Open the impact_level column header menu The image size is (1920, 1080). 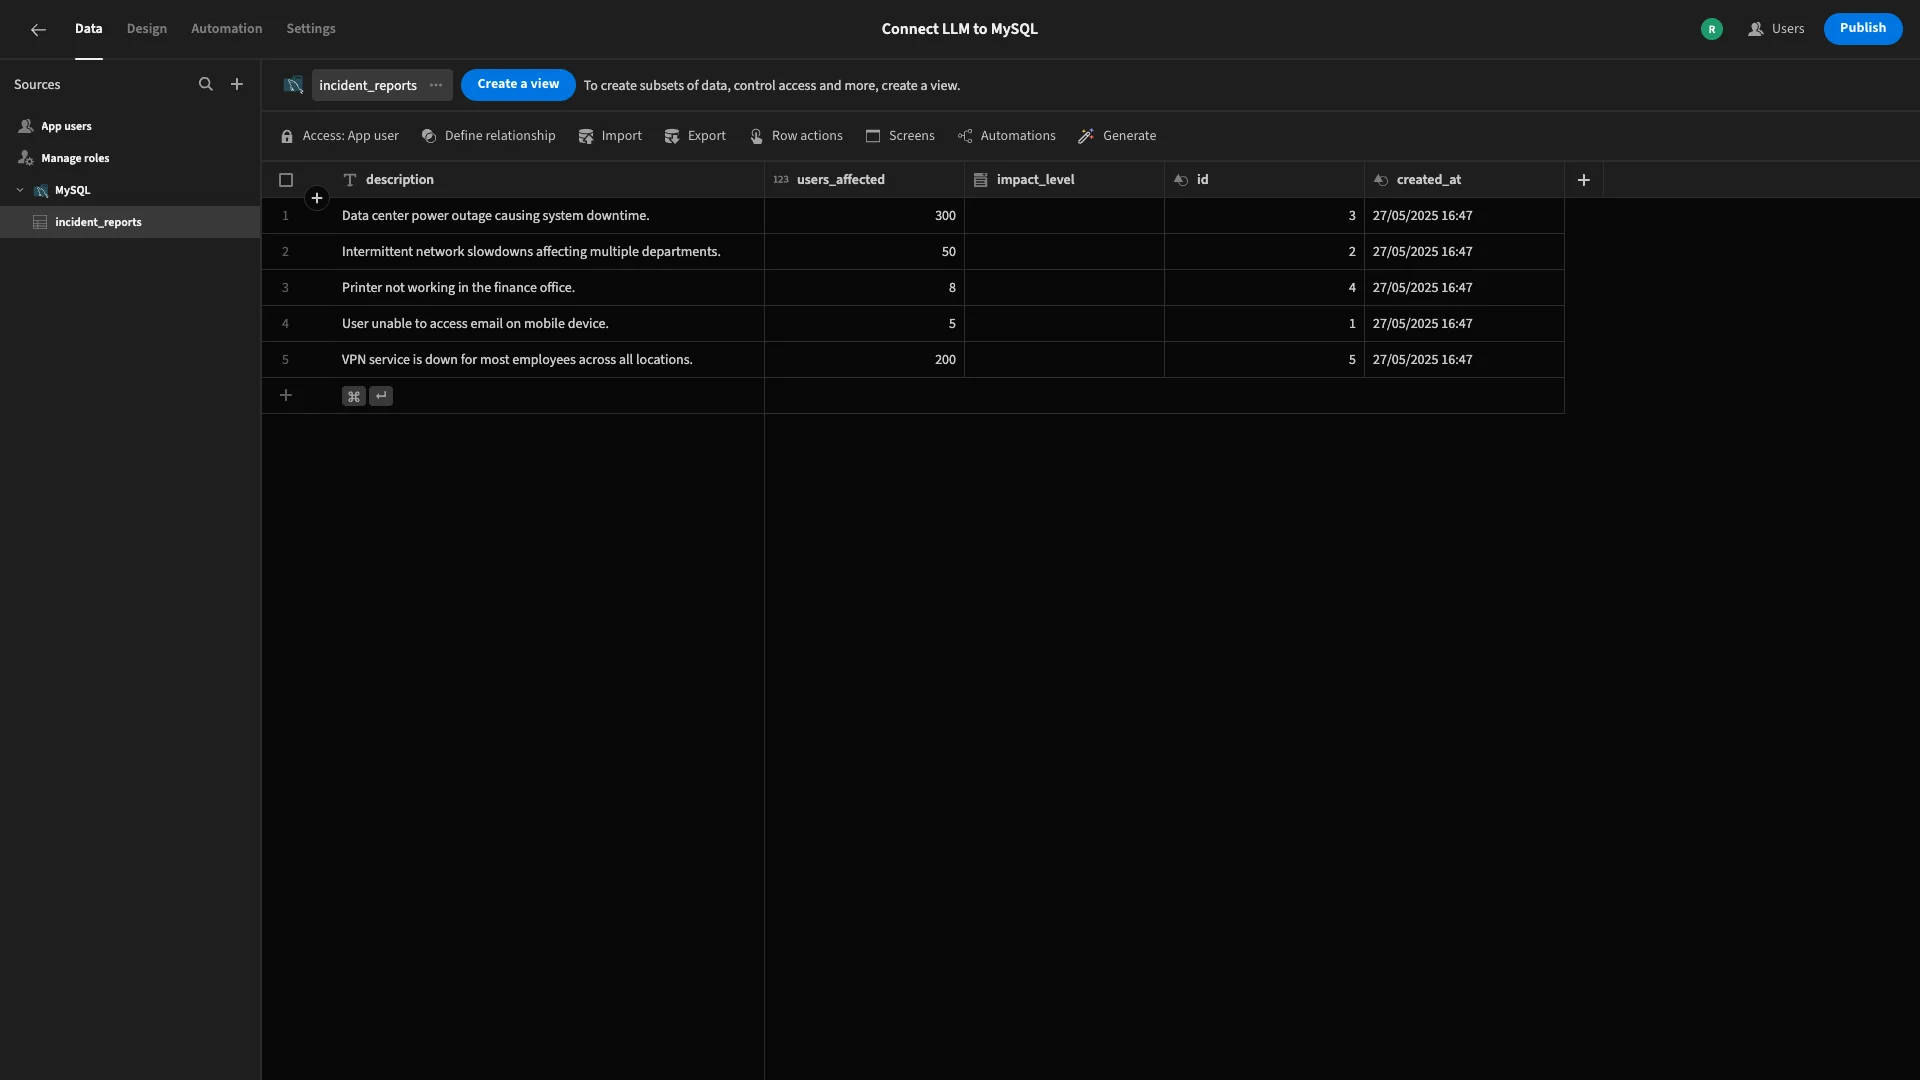(1065, 181)
